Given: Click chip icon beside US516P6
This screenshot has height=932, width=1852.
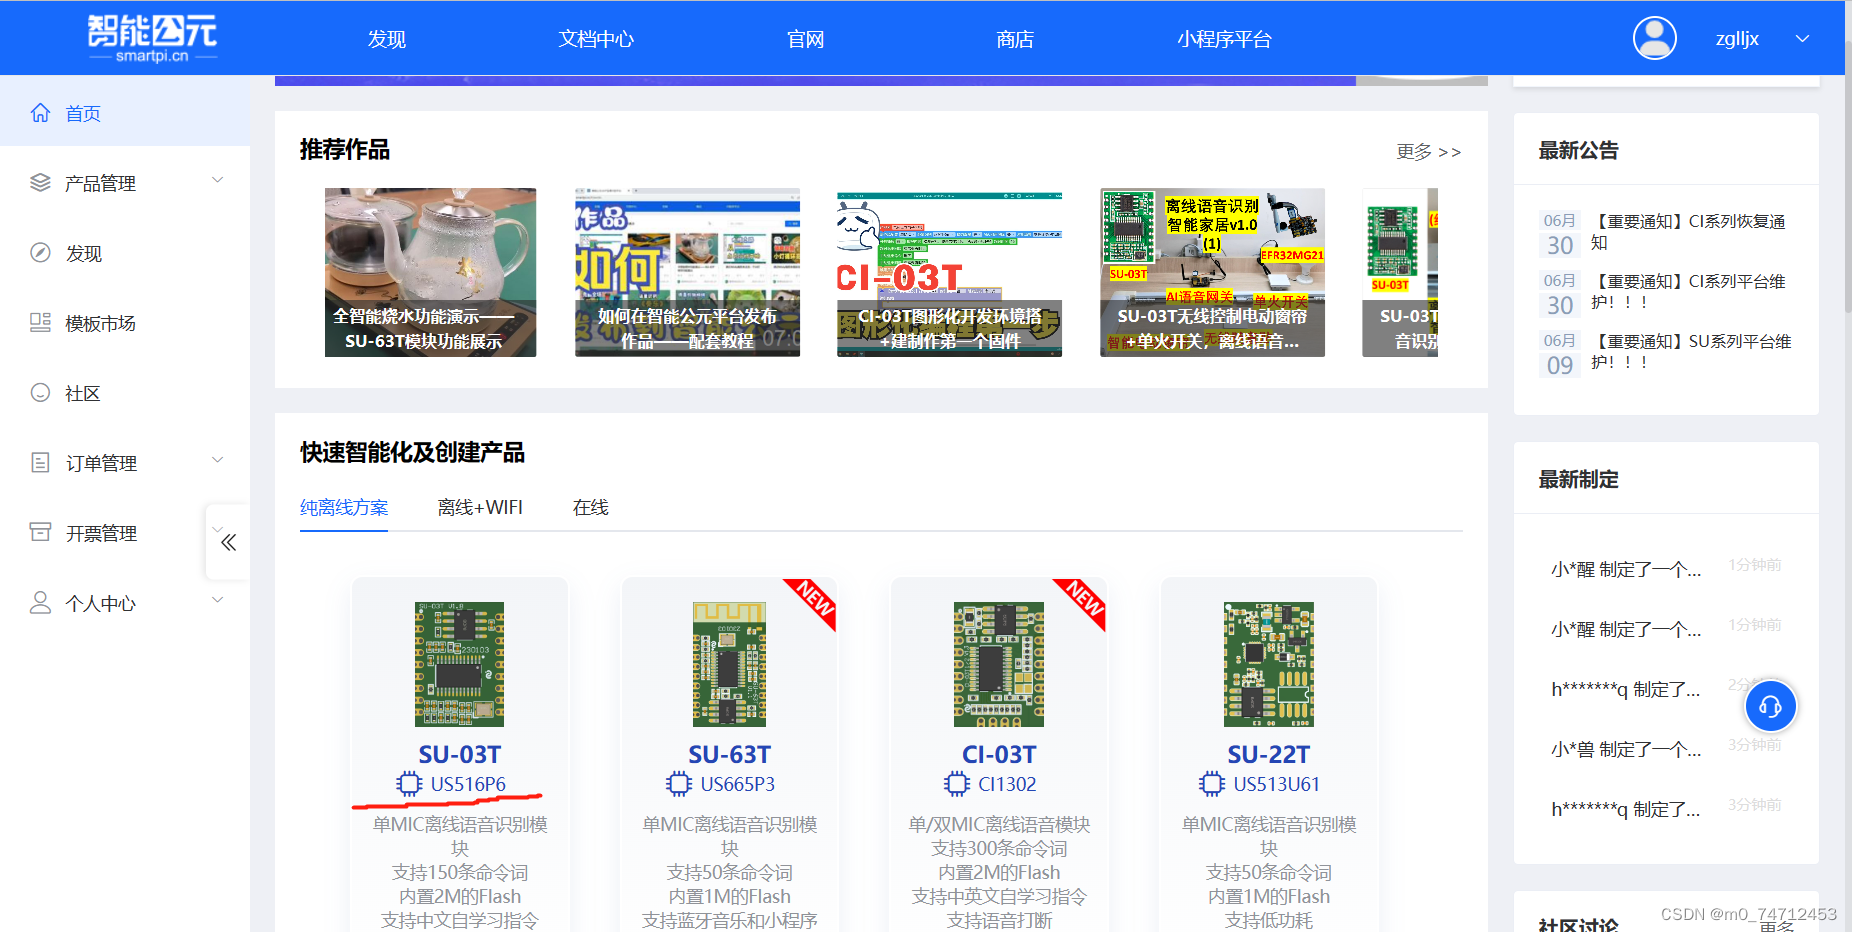Looking at the screenshot, I should click(x=409, y=784).
